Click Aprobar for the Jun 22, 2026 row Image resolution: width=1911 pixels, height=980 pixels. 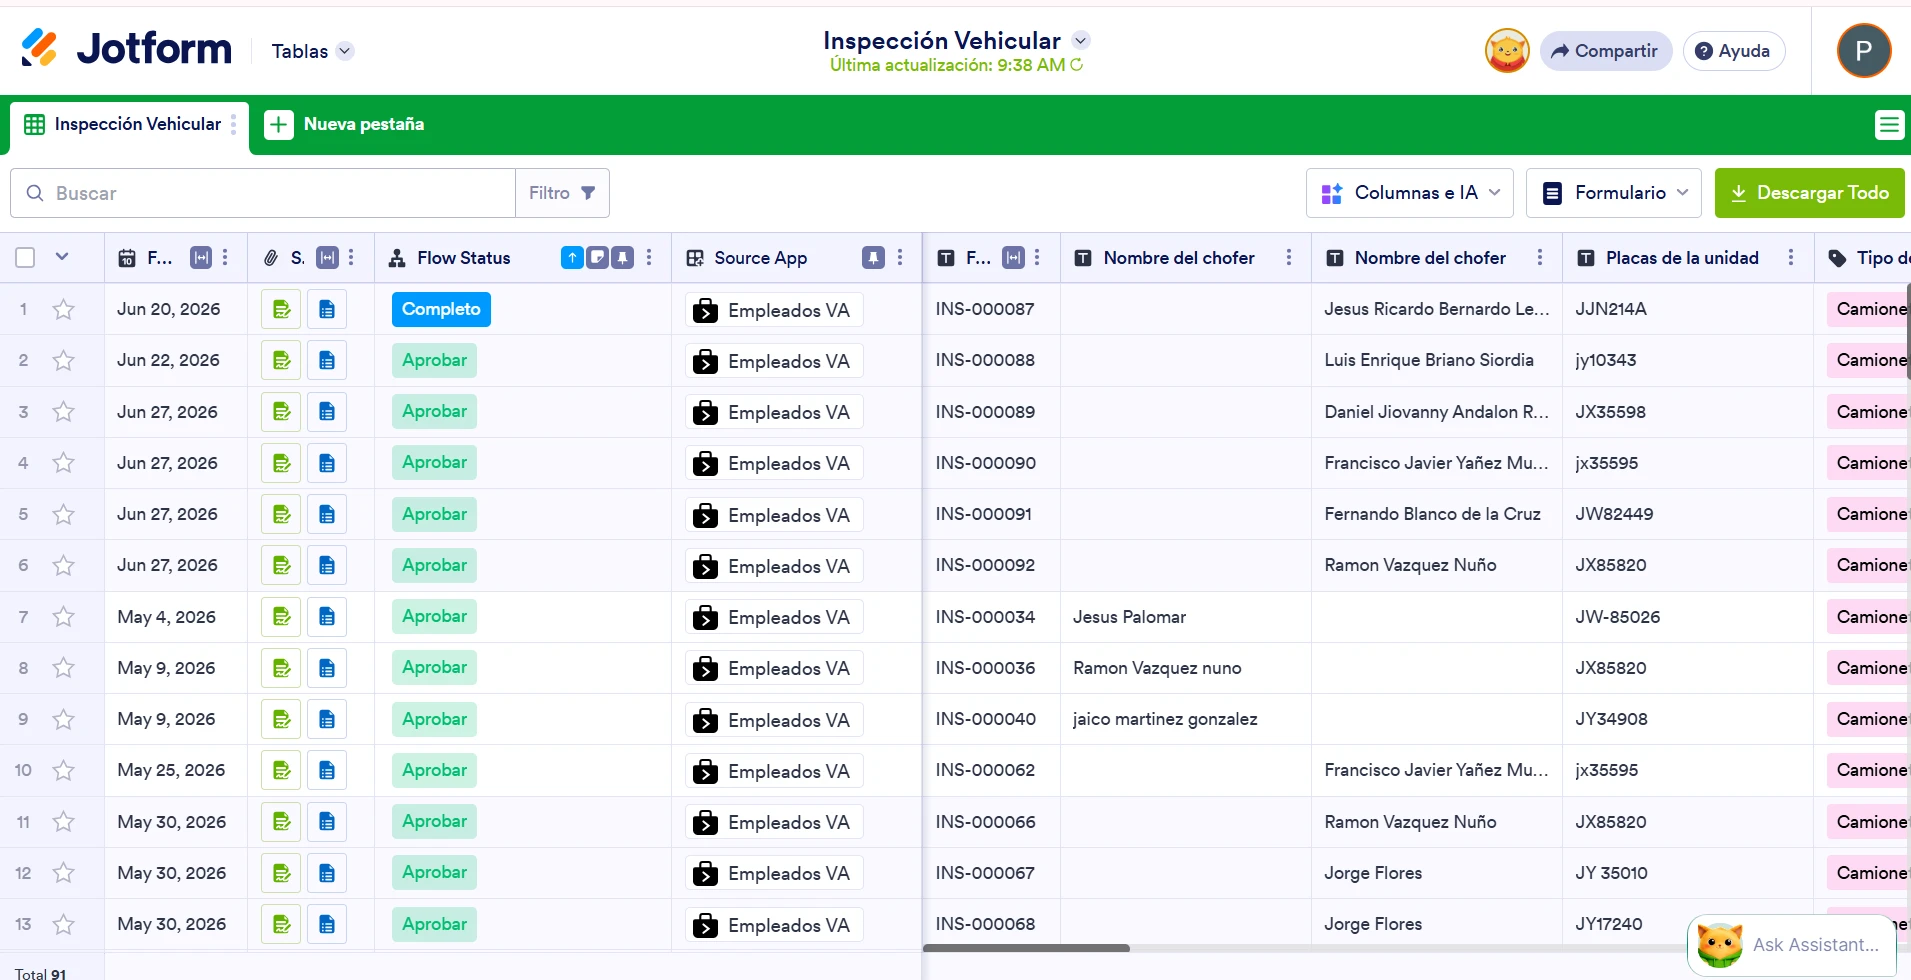(x=434, y=361)
